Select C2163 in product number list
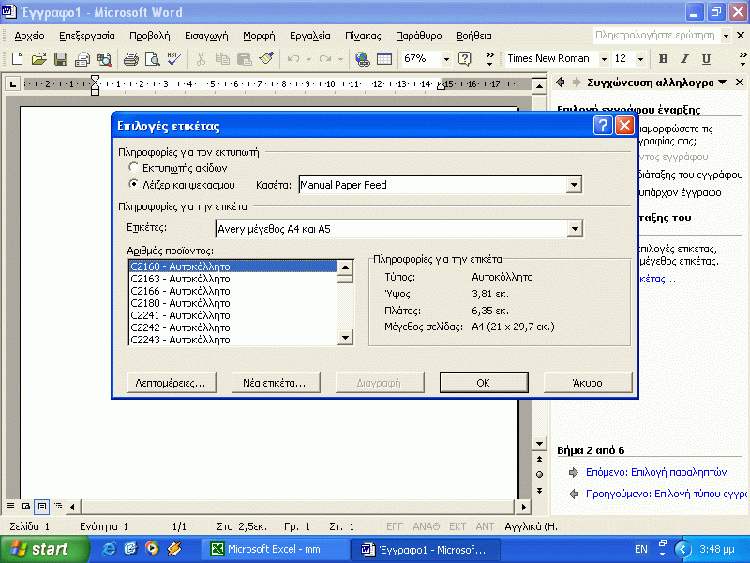This screenshot has height=563, width=750. [233, 278]
